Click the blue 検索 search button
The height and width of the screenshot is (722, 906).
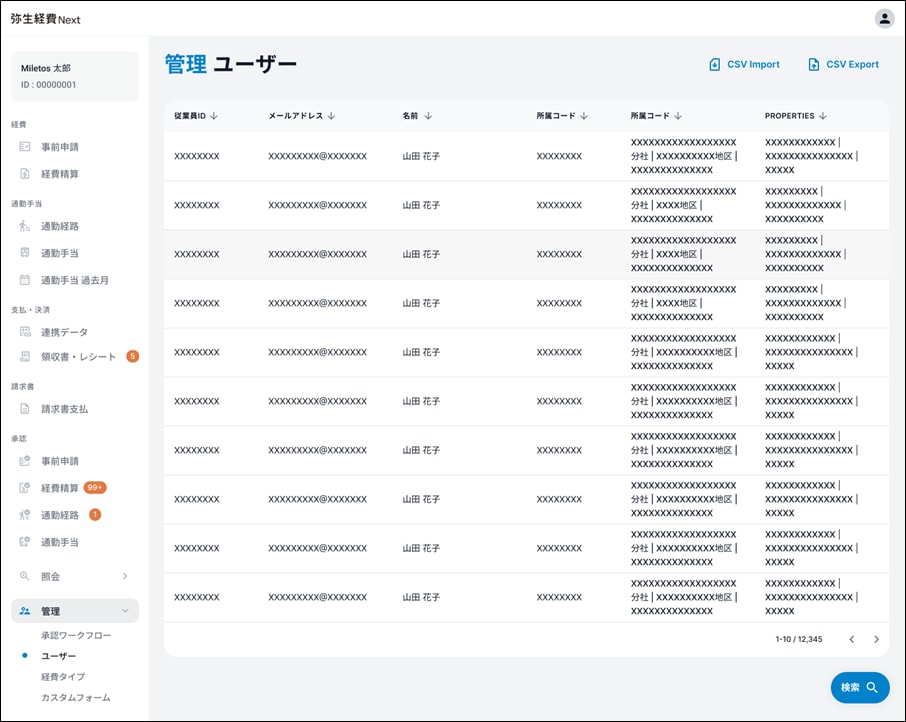point(860,687)
